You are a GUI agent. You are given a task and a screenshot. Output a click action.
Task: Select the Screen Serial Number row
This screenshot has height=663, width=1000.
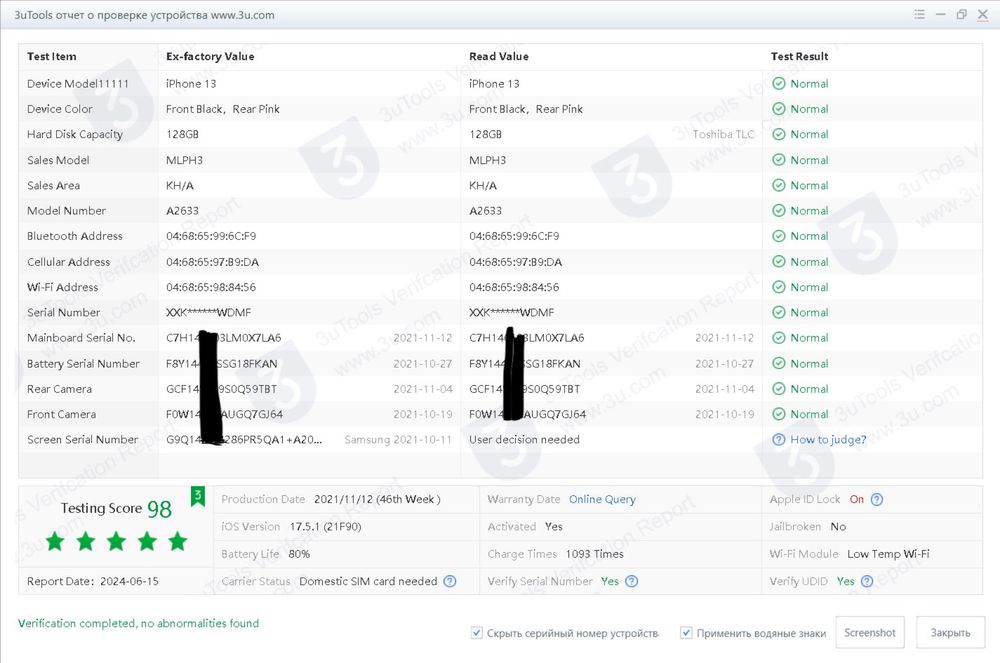pos(500,439)
